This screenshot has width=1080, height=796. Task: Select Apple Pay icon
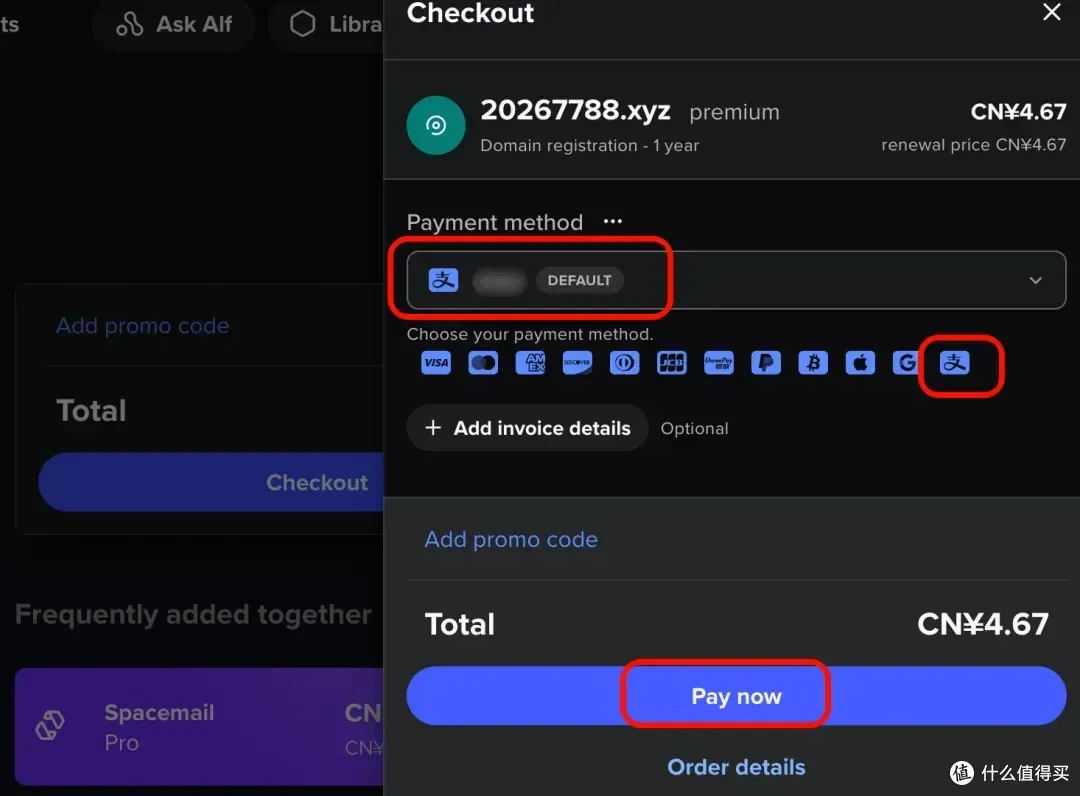860,363
